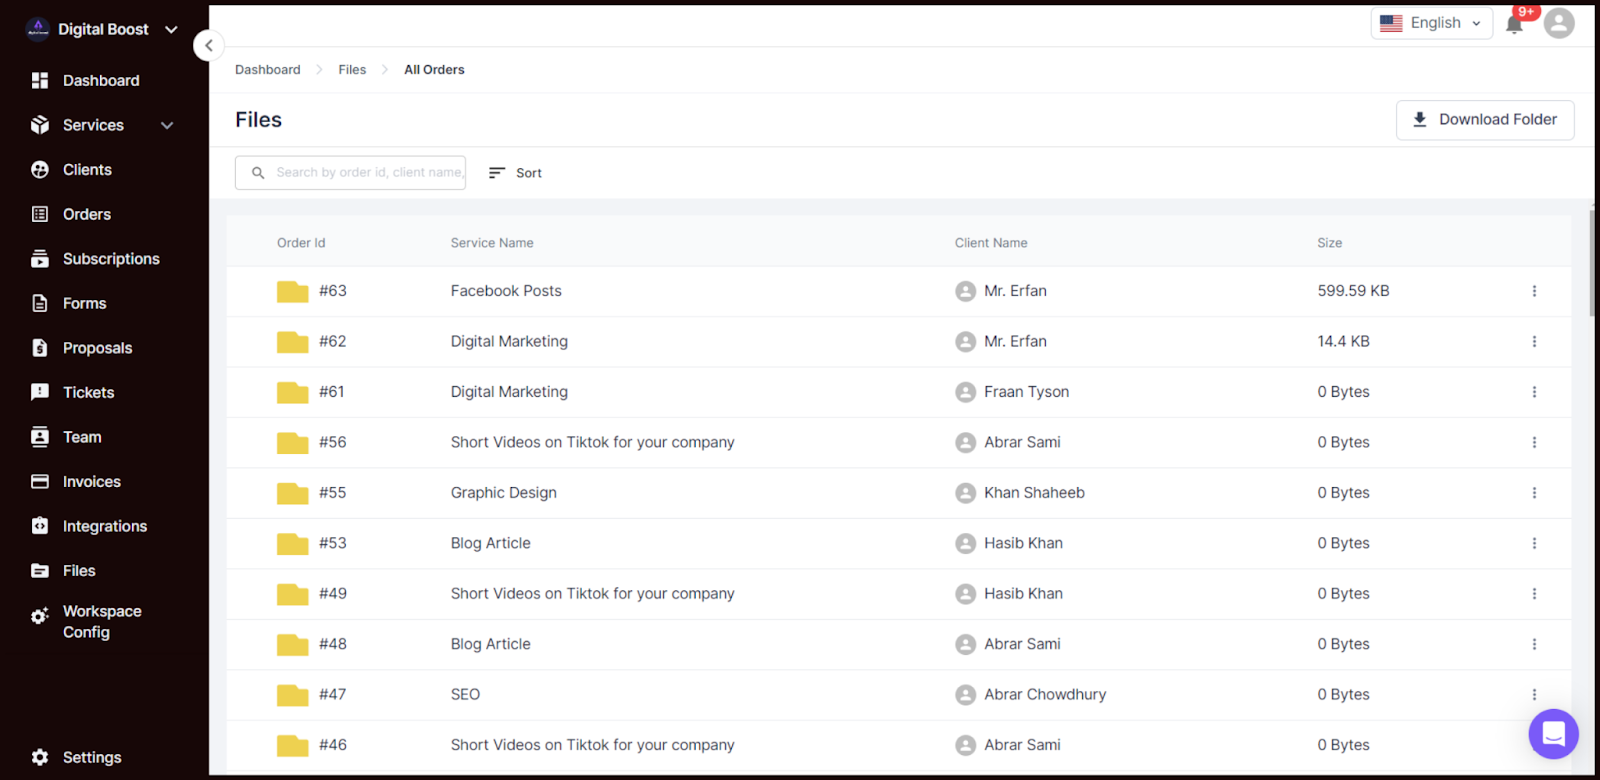The width and height of the screenshot is (1600, 780).
Task: Click the Proposals document icon
Action: click(x=40, y=348)
